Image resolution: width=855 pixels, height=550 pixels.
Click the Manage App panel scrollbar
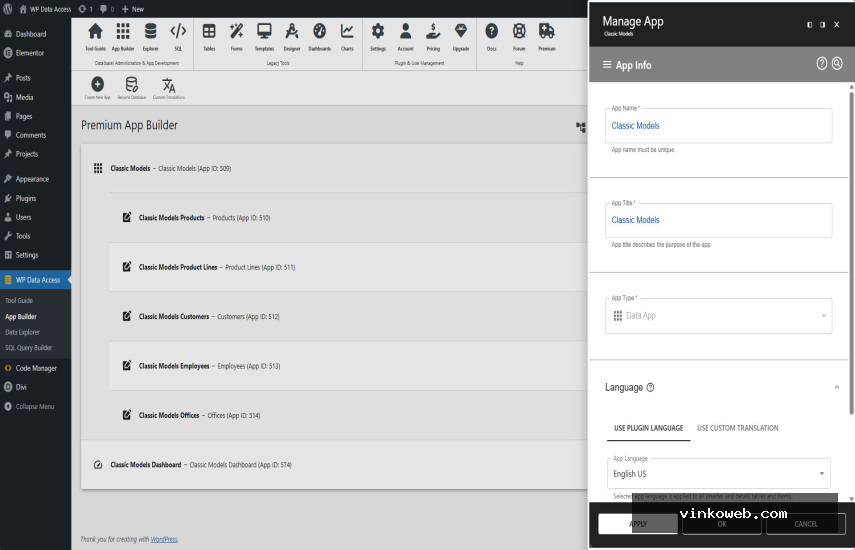point(851,253)
